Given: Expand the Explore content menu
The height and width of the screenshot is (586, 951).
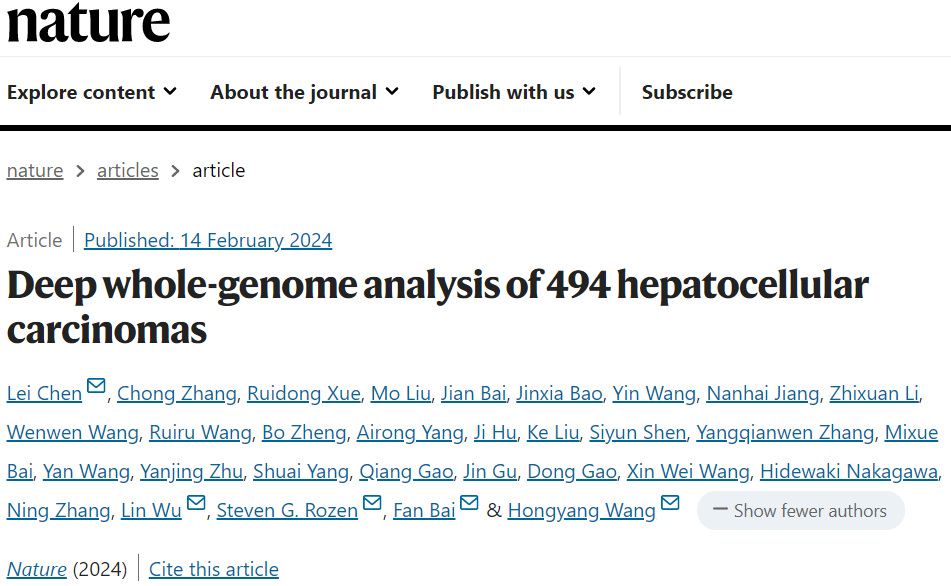Looking at the screenshot, I should [x=92, y=92].
